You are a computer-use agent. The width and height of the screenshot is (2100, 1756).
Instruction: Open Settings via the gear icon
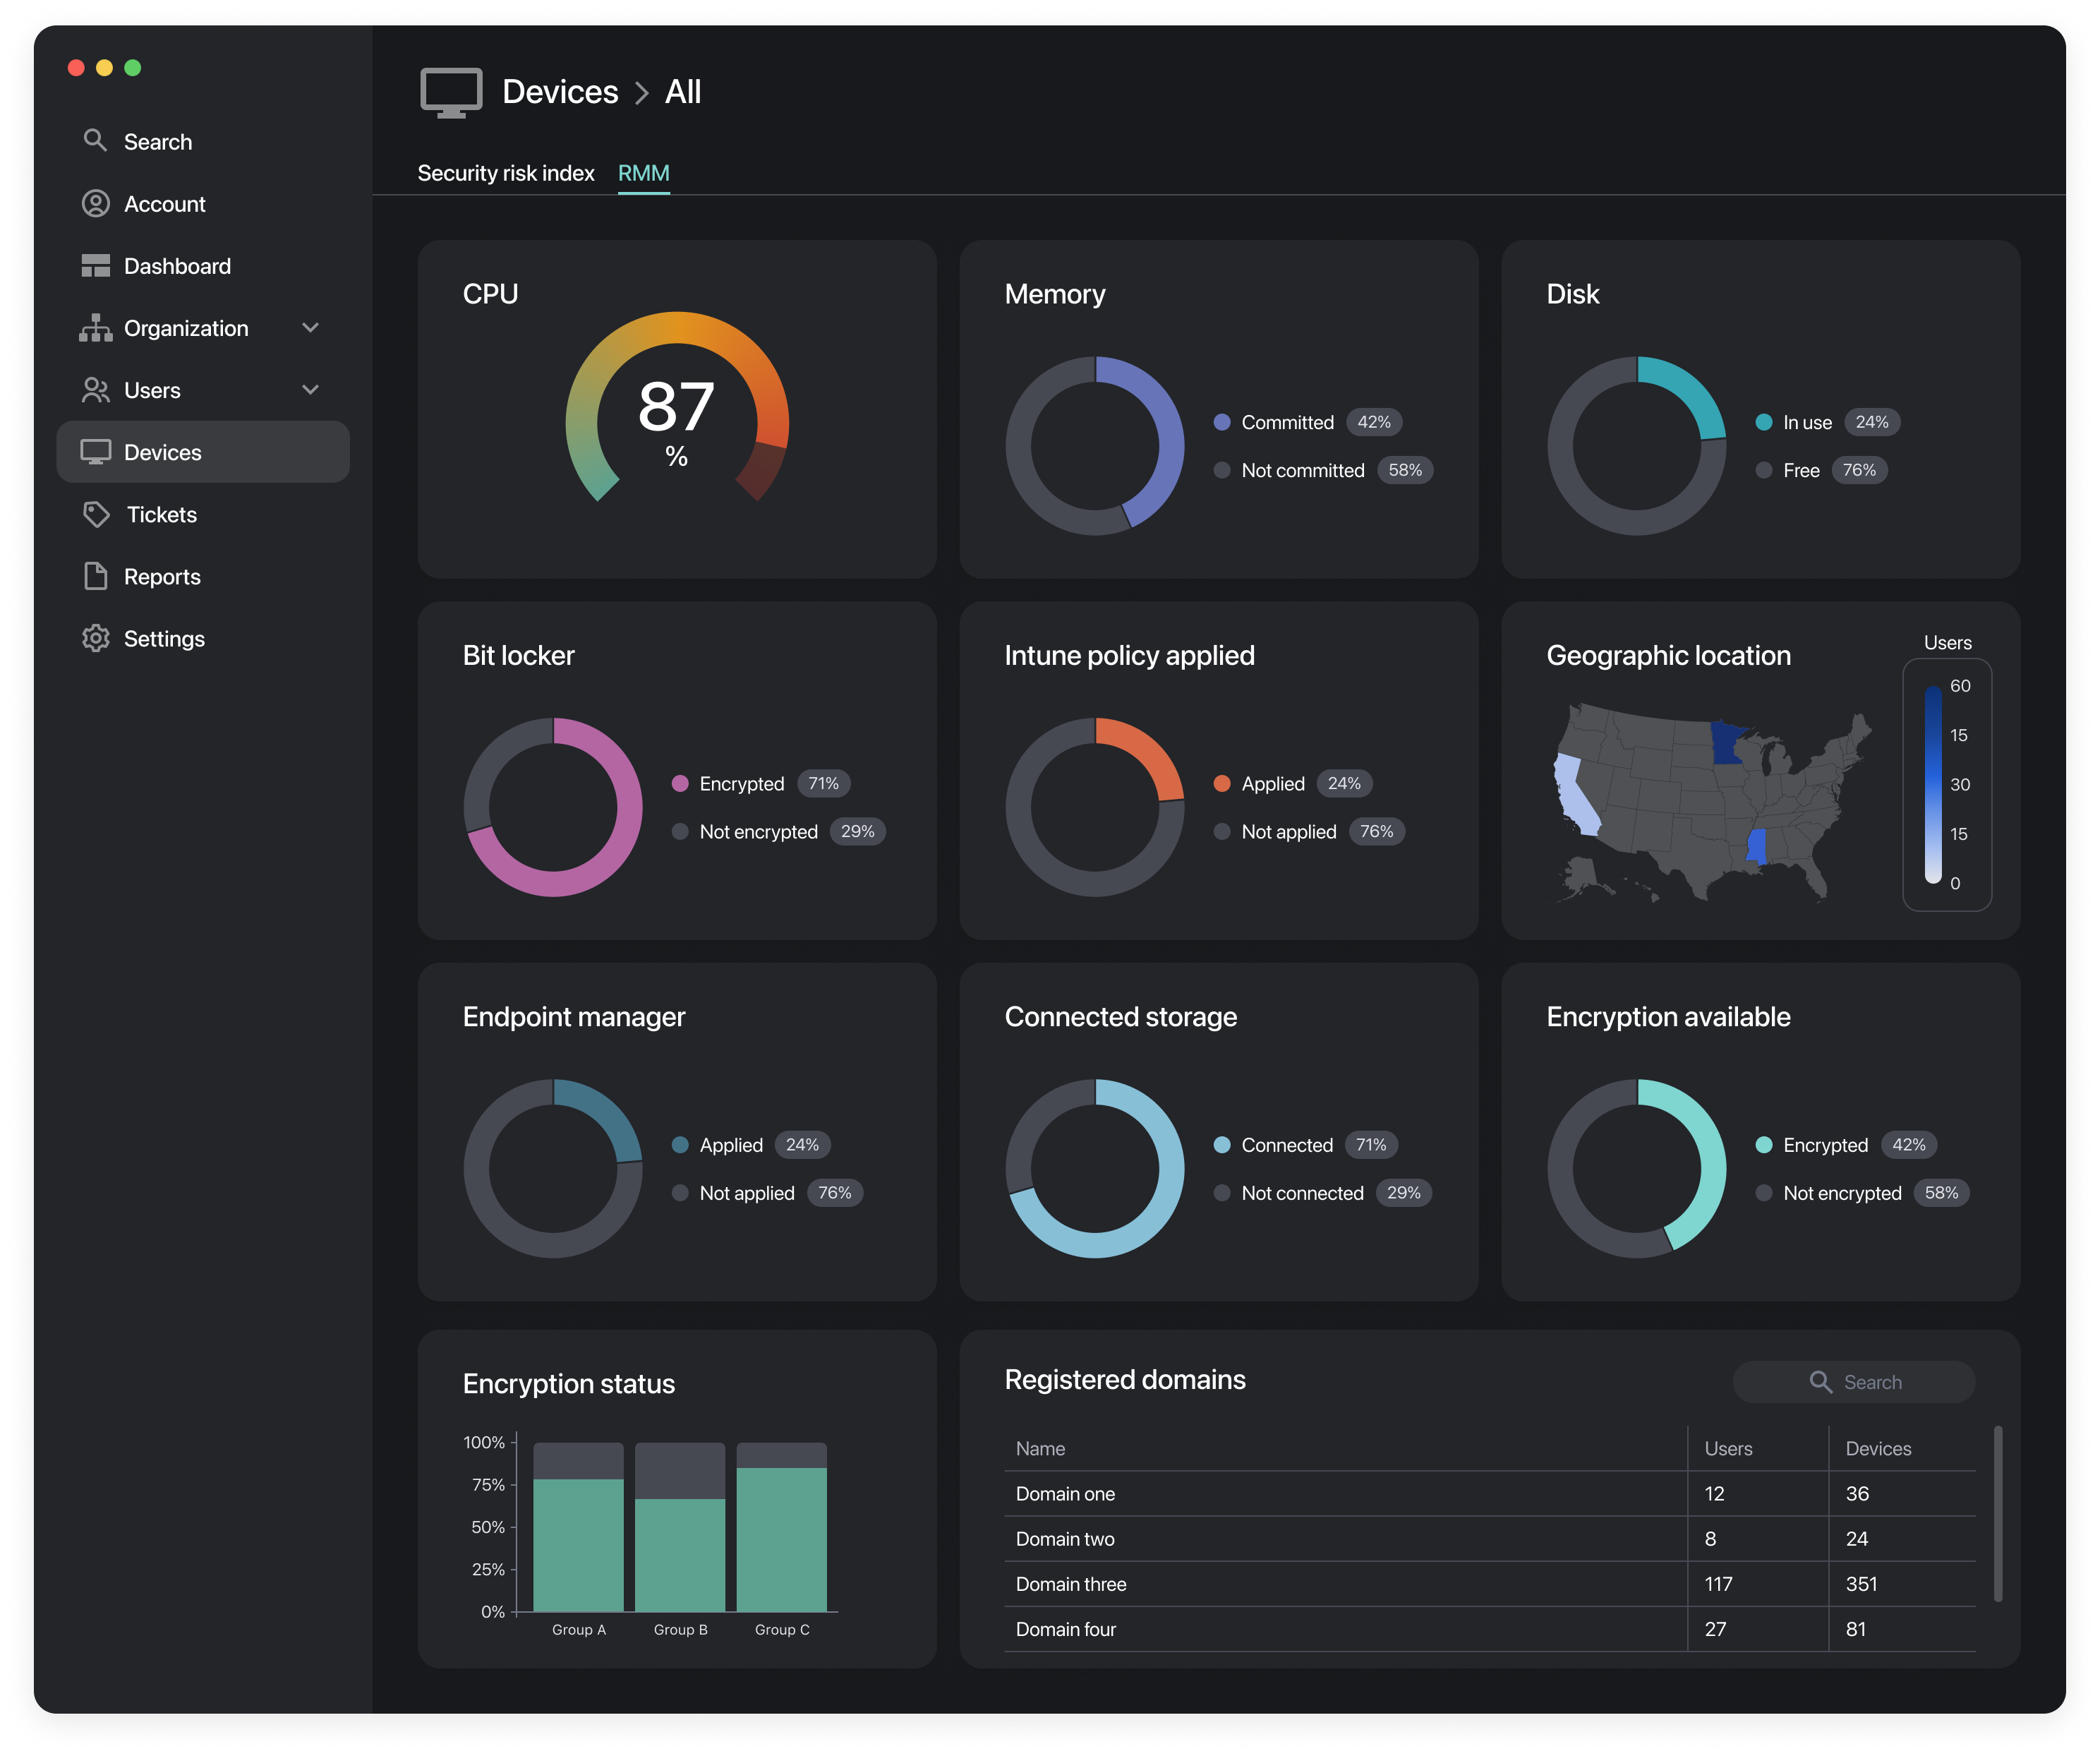[95, 639]
